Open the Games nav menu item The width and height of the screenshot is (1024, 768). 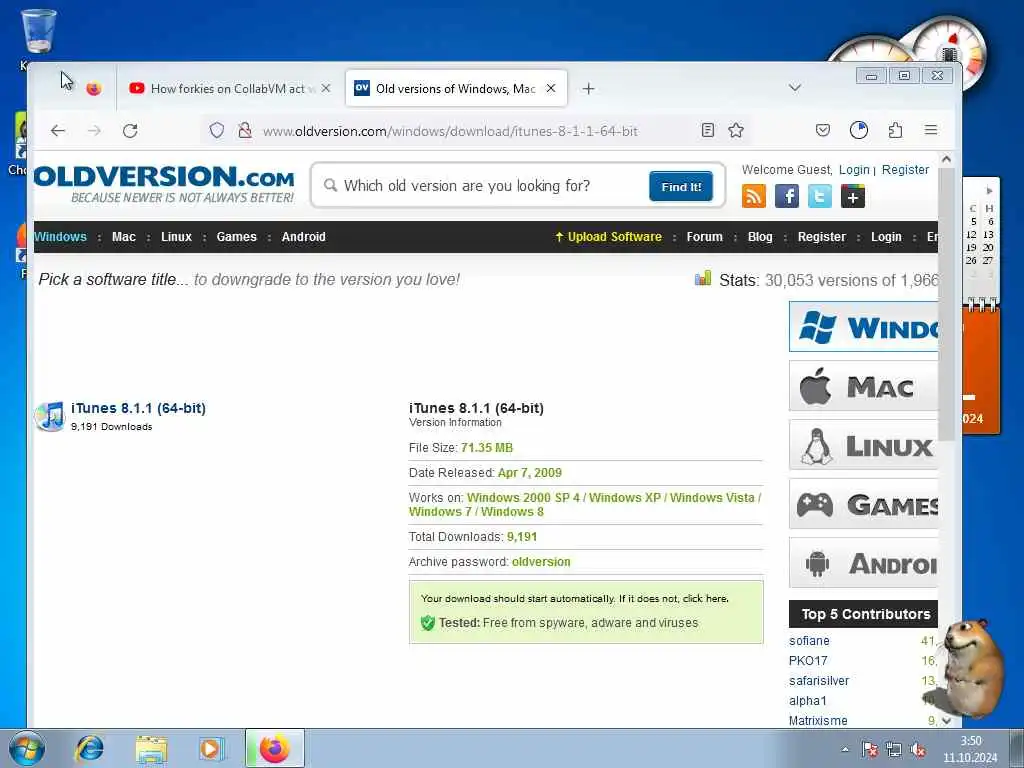click(x=236, y=236)
